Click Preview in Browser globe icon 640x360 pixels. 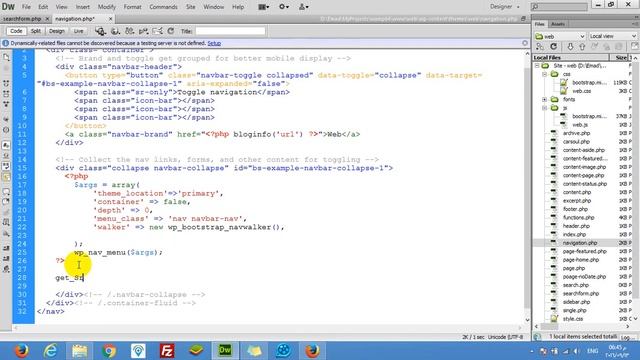click(x=116, y=31)
